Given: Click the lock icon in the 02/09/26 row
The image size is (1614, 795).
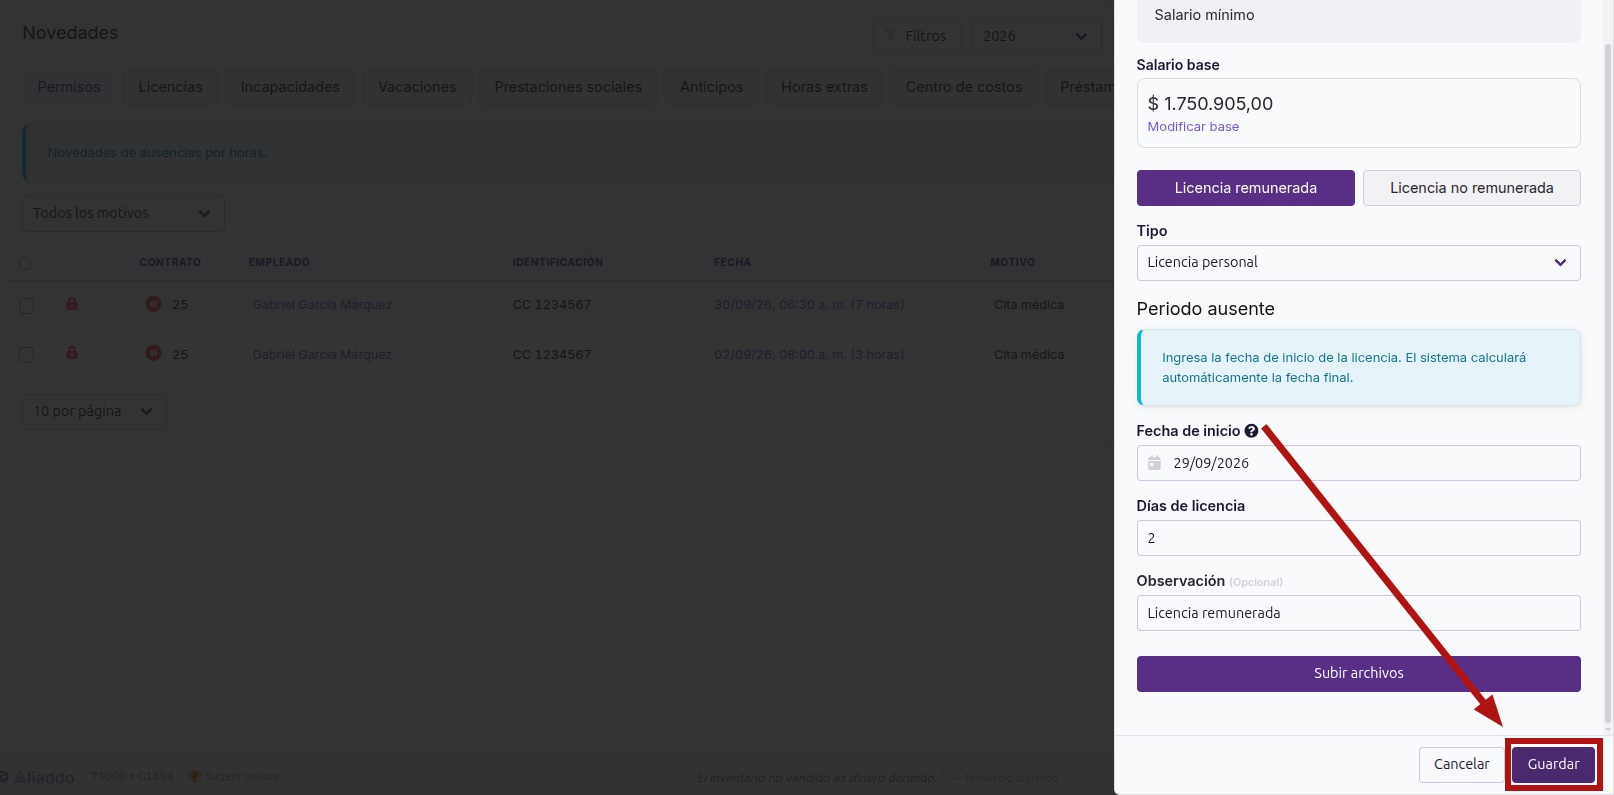Looking at the screenshot, I should tap(72, 353).
